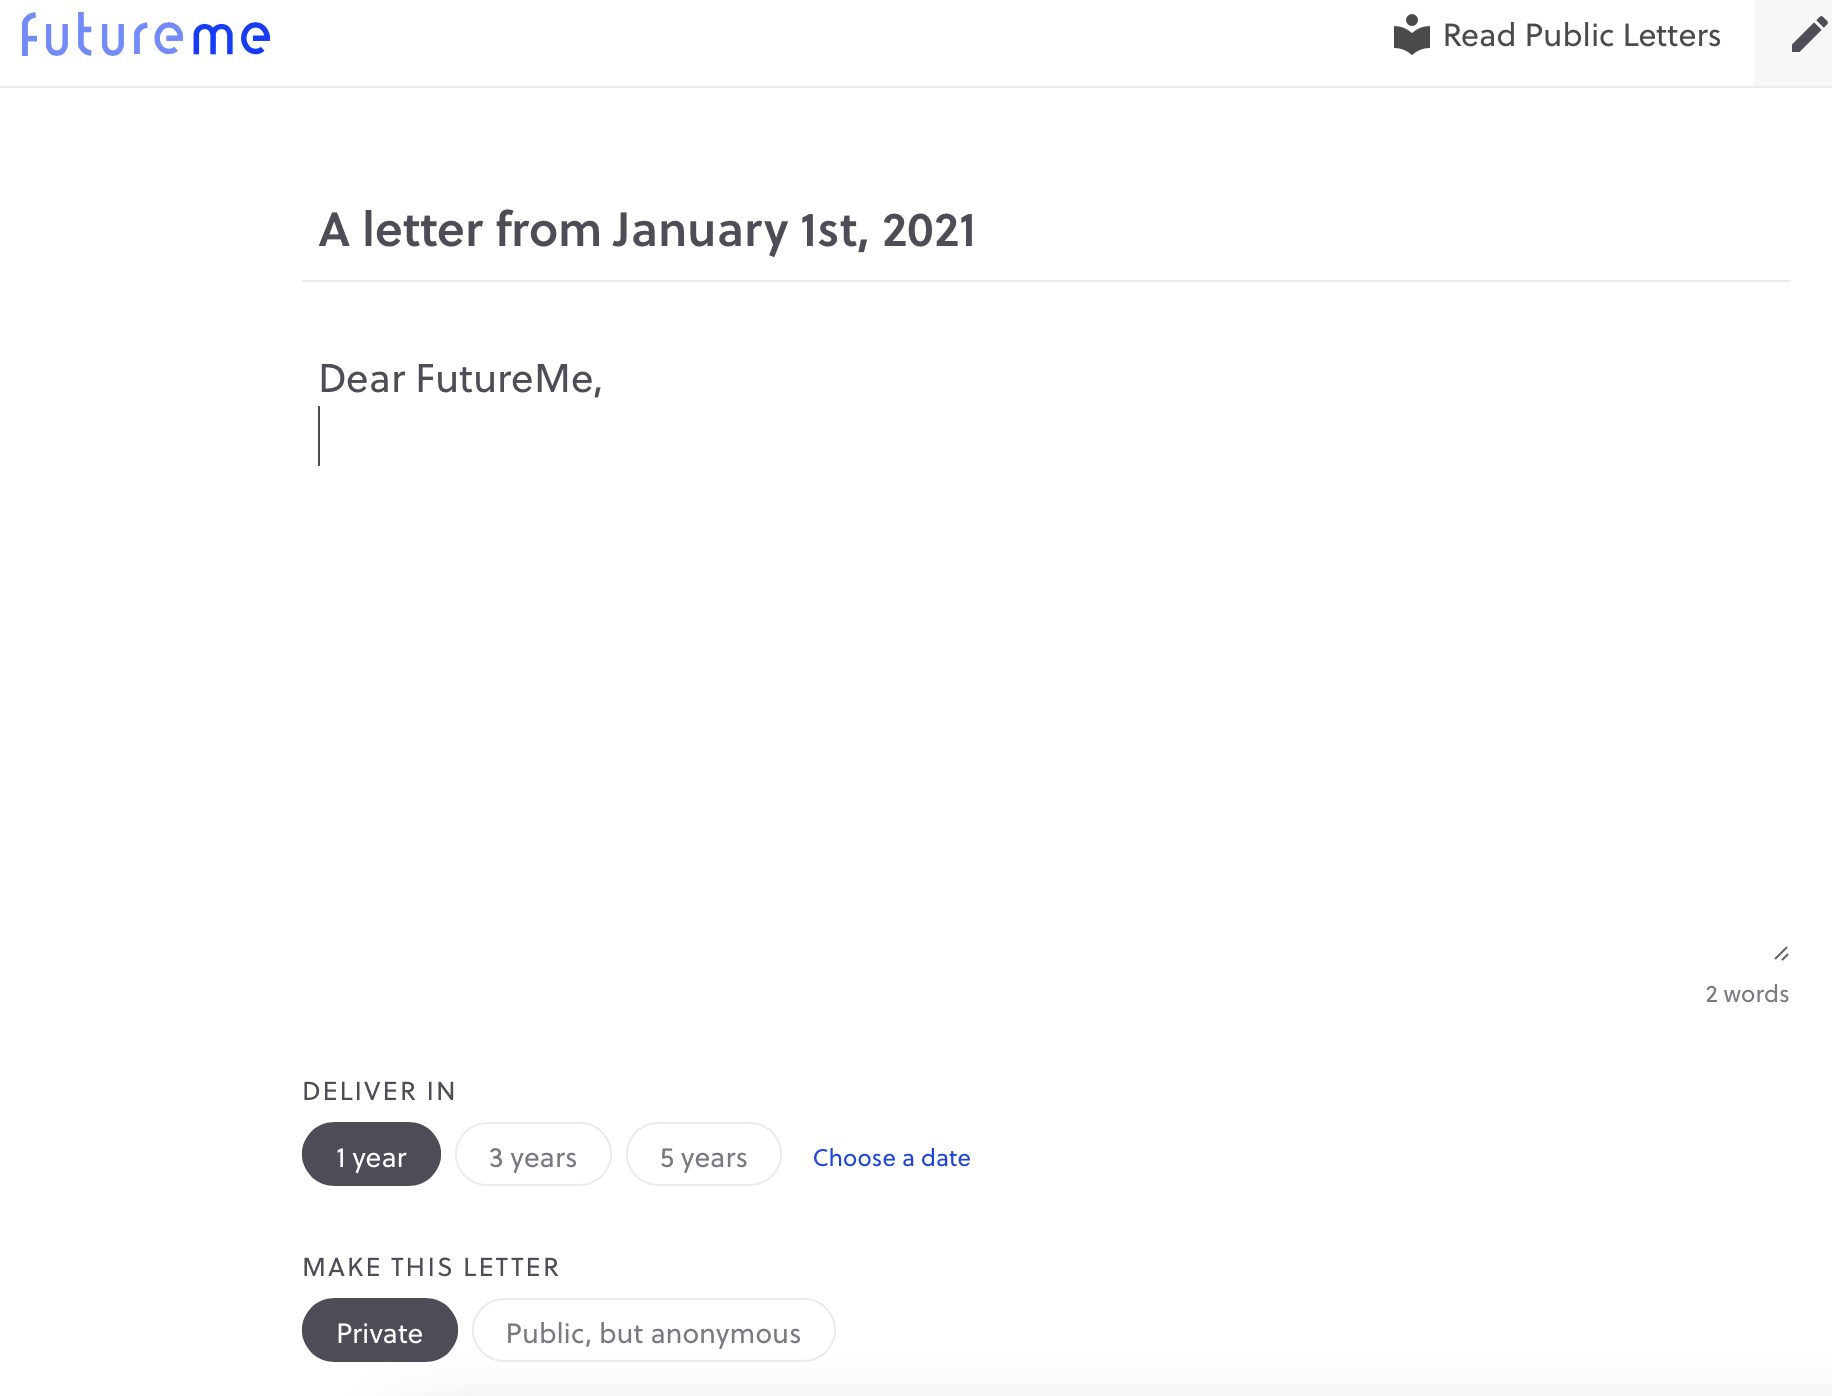This screenshot has height=1396, width=1832.
Task: Select the 3 years delivery option
Action: [532, 1155]
